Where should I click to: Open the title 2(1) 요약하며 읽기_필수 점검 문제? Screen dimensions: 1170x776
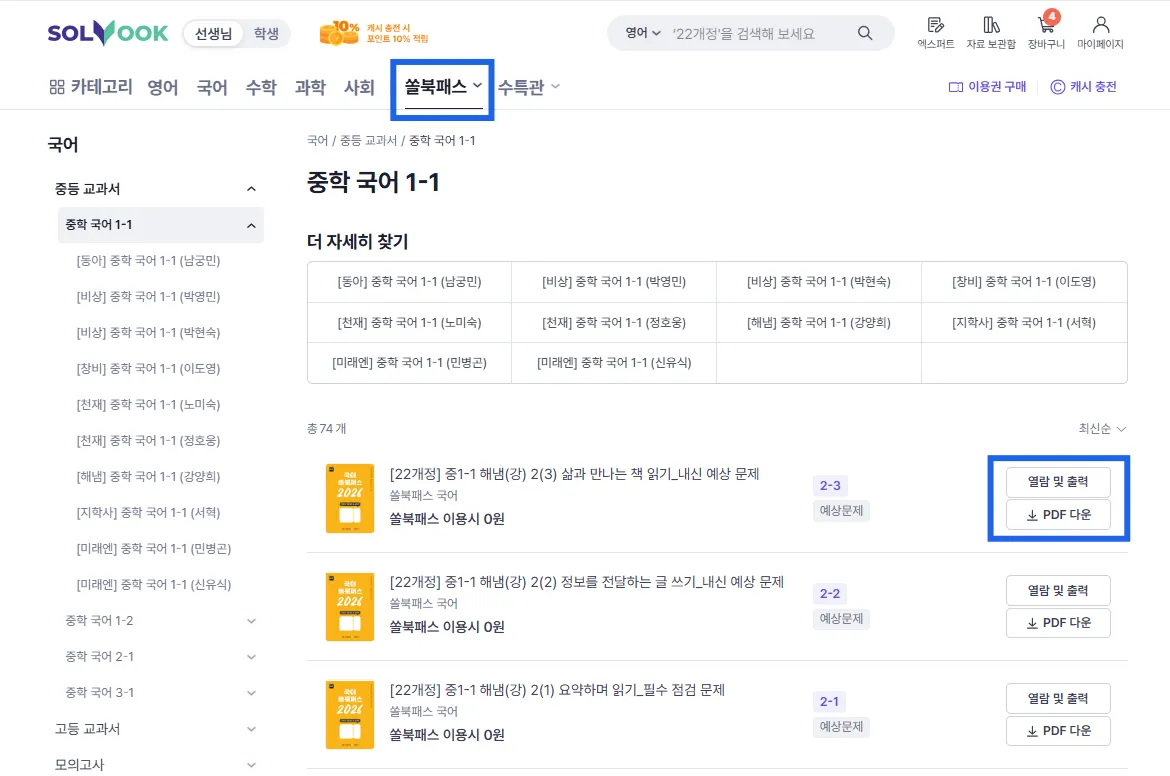pyautogui.click(x=557, y=690)
